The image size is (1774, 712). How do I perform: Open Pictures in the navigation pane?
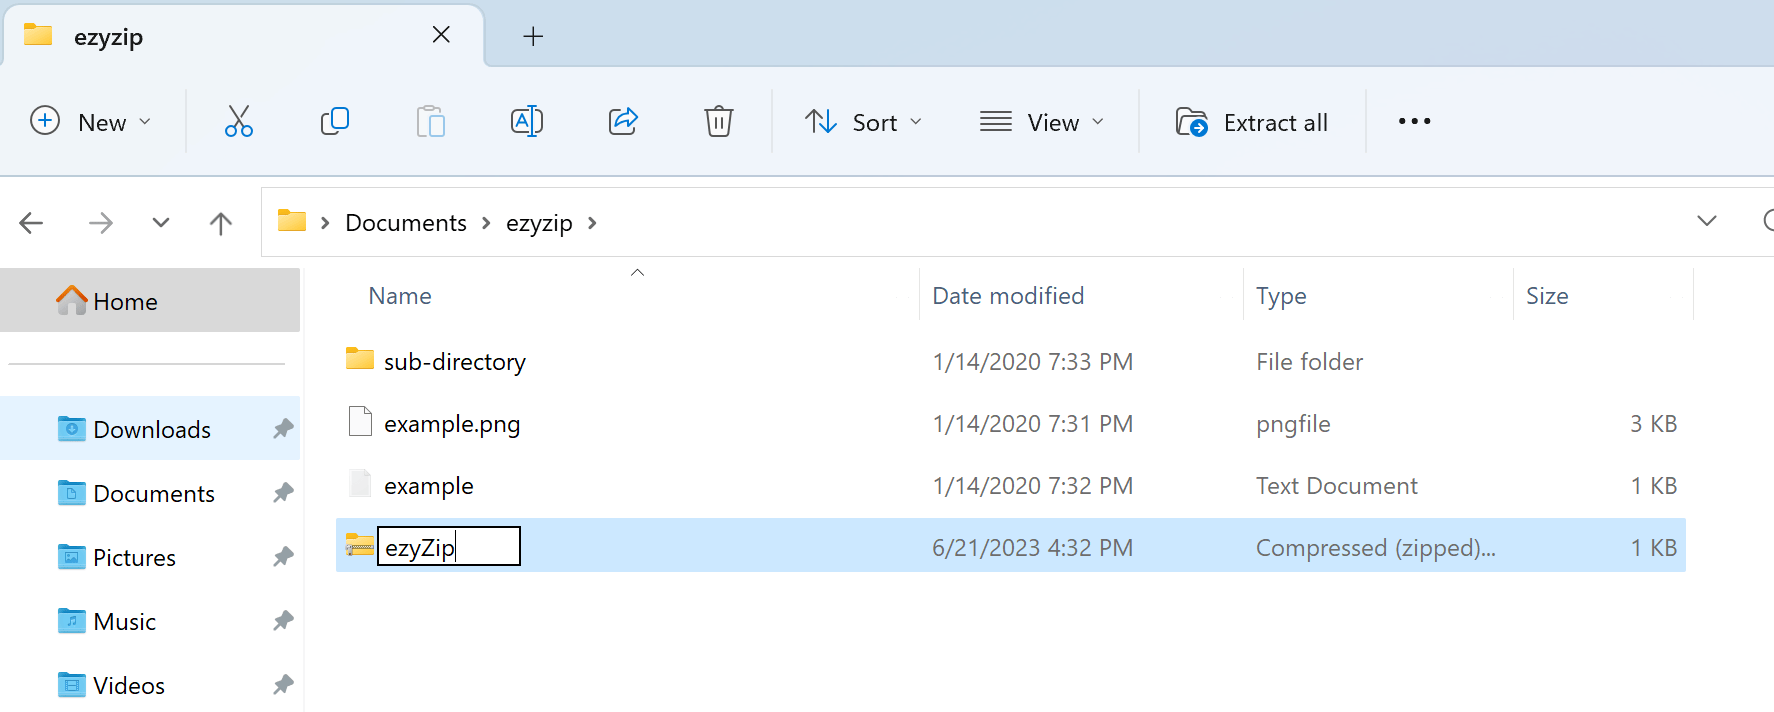(x=150, y=556)
